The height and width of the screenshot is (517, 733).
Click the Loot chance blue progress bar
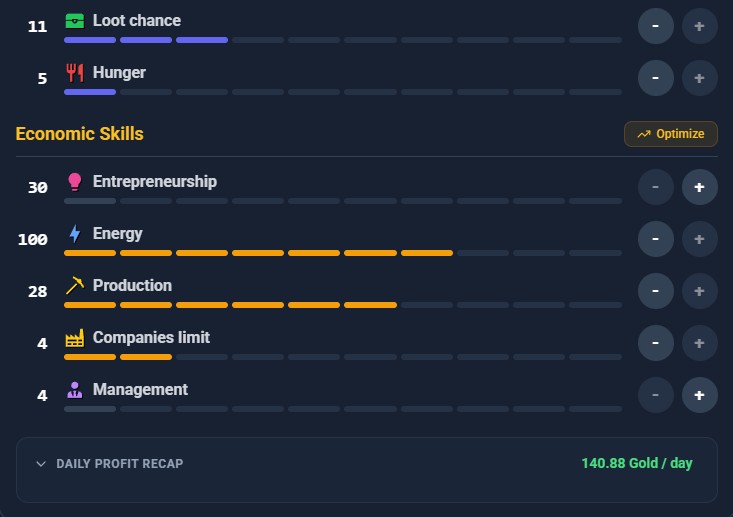[x=343, y=40]
